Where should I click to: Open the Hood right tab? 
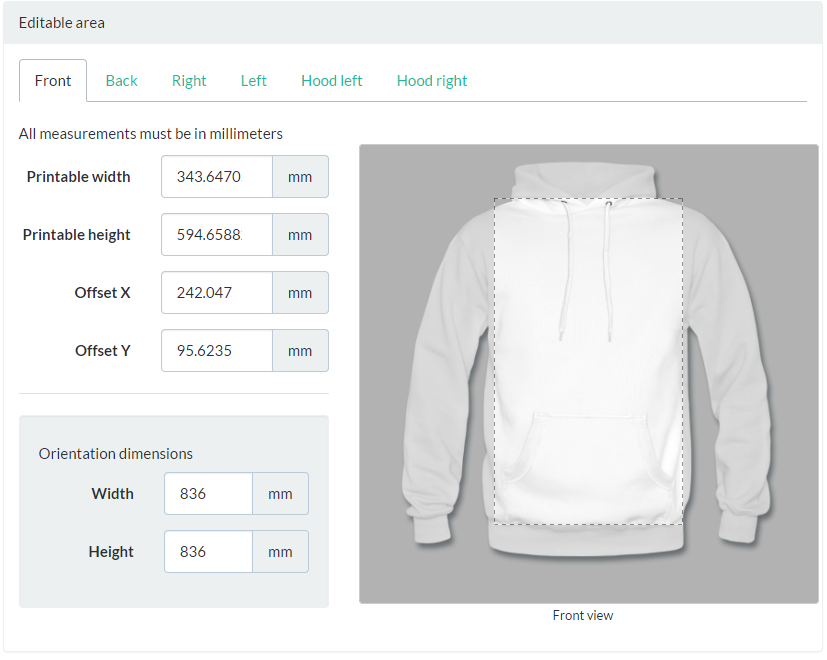432,81
